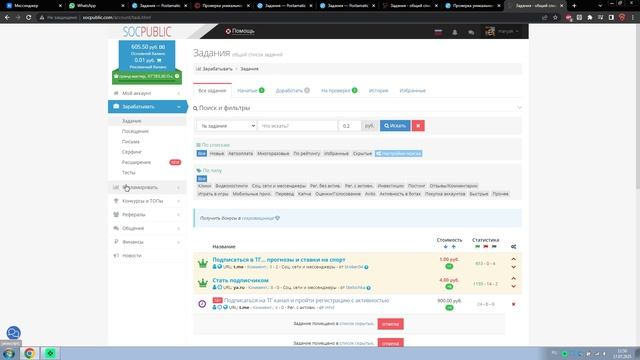640x360 pixels.
Task: Click the red clear-search X button
Action: click(x=418, y=126)
